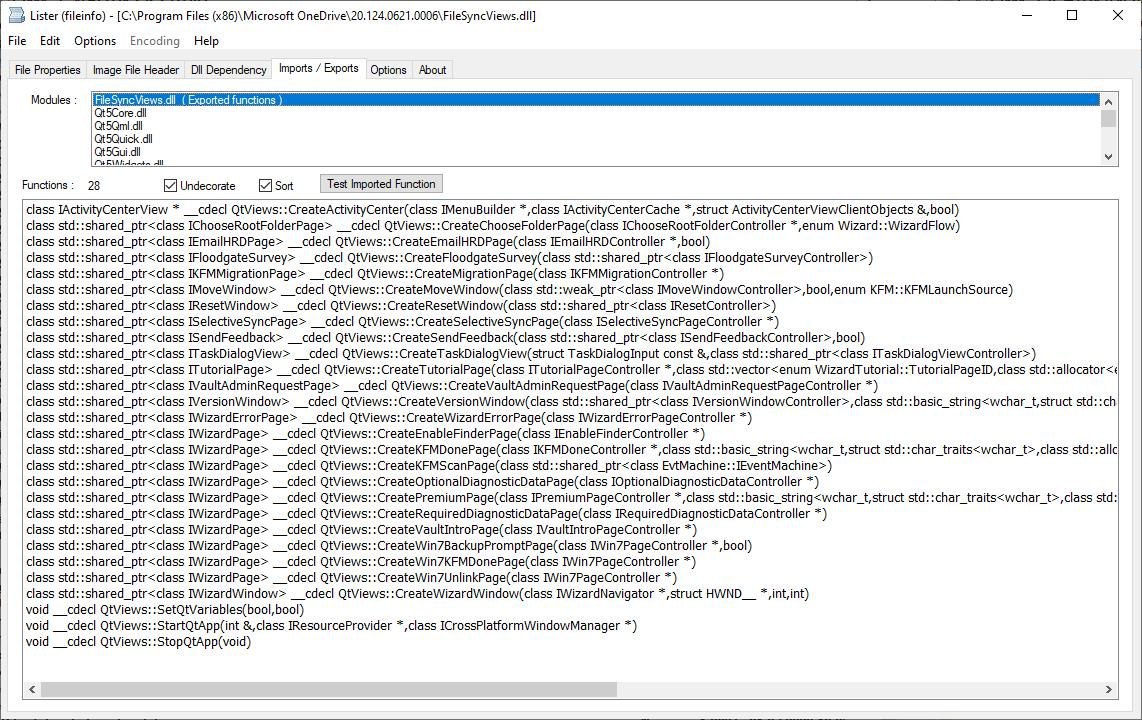Image resolution: width=1142 pixels, height=720 pixels.
Task: Select the CreatePremiumPage function line
Action: [571, 498]
